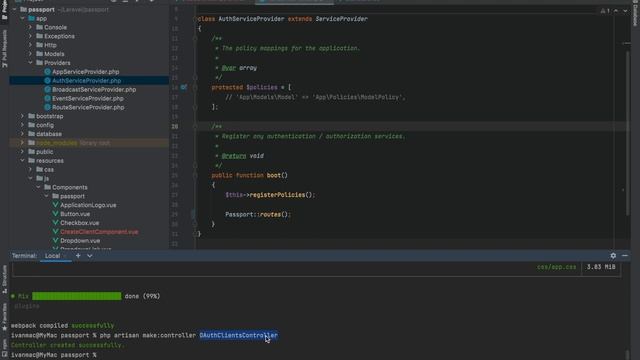Fold the boot() function in gutter
Image resolution: width=640 pixels, height=360 pixels.
195,176
